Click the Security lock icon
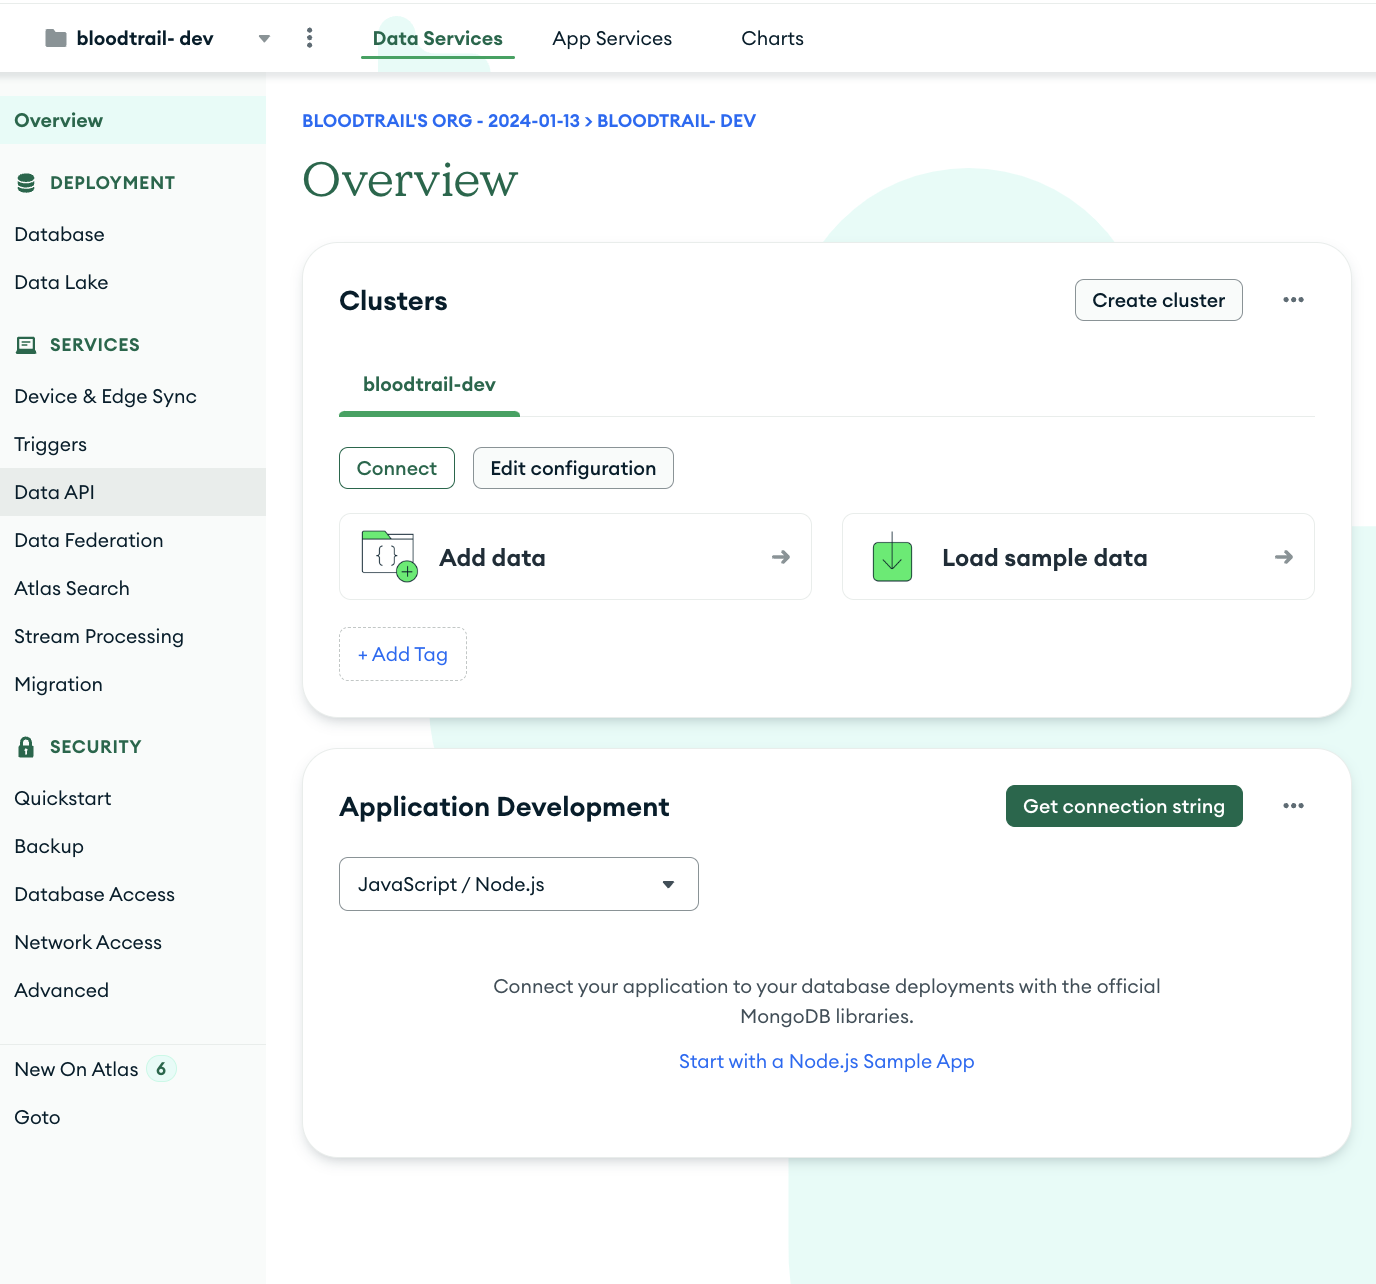 tap(27, 746)
